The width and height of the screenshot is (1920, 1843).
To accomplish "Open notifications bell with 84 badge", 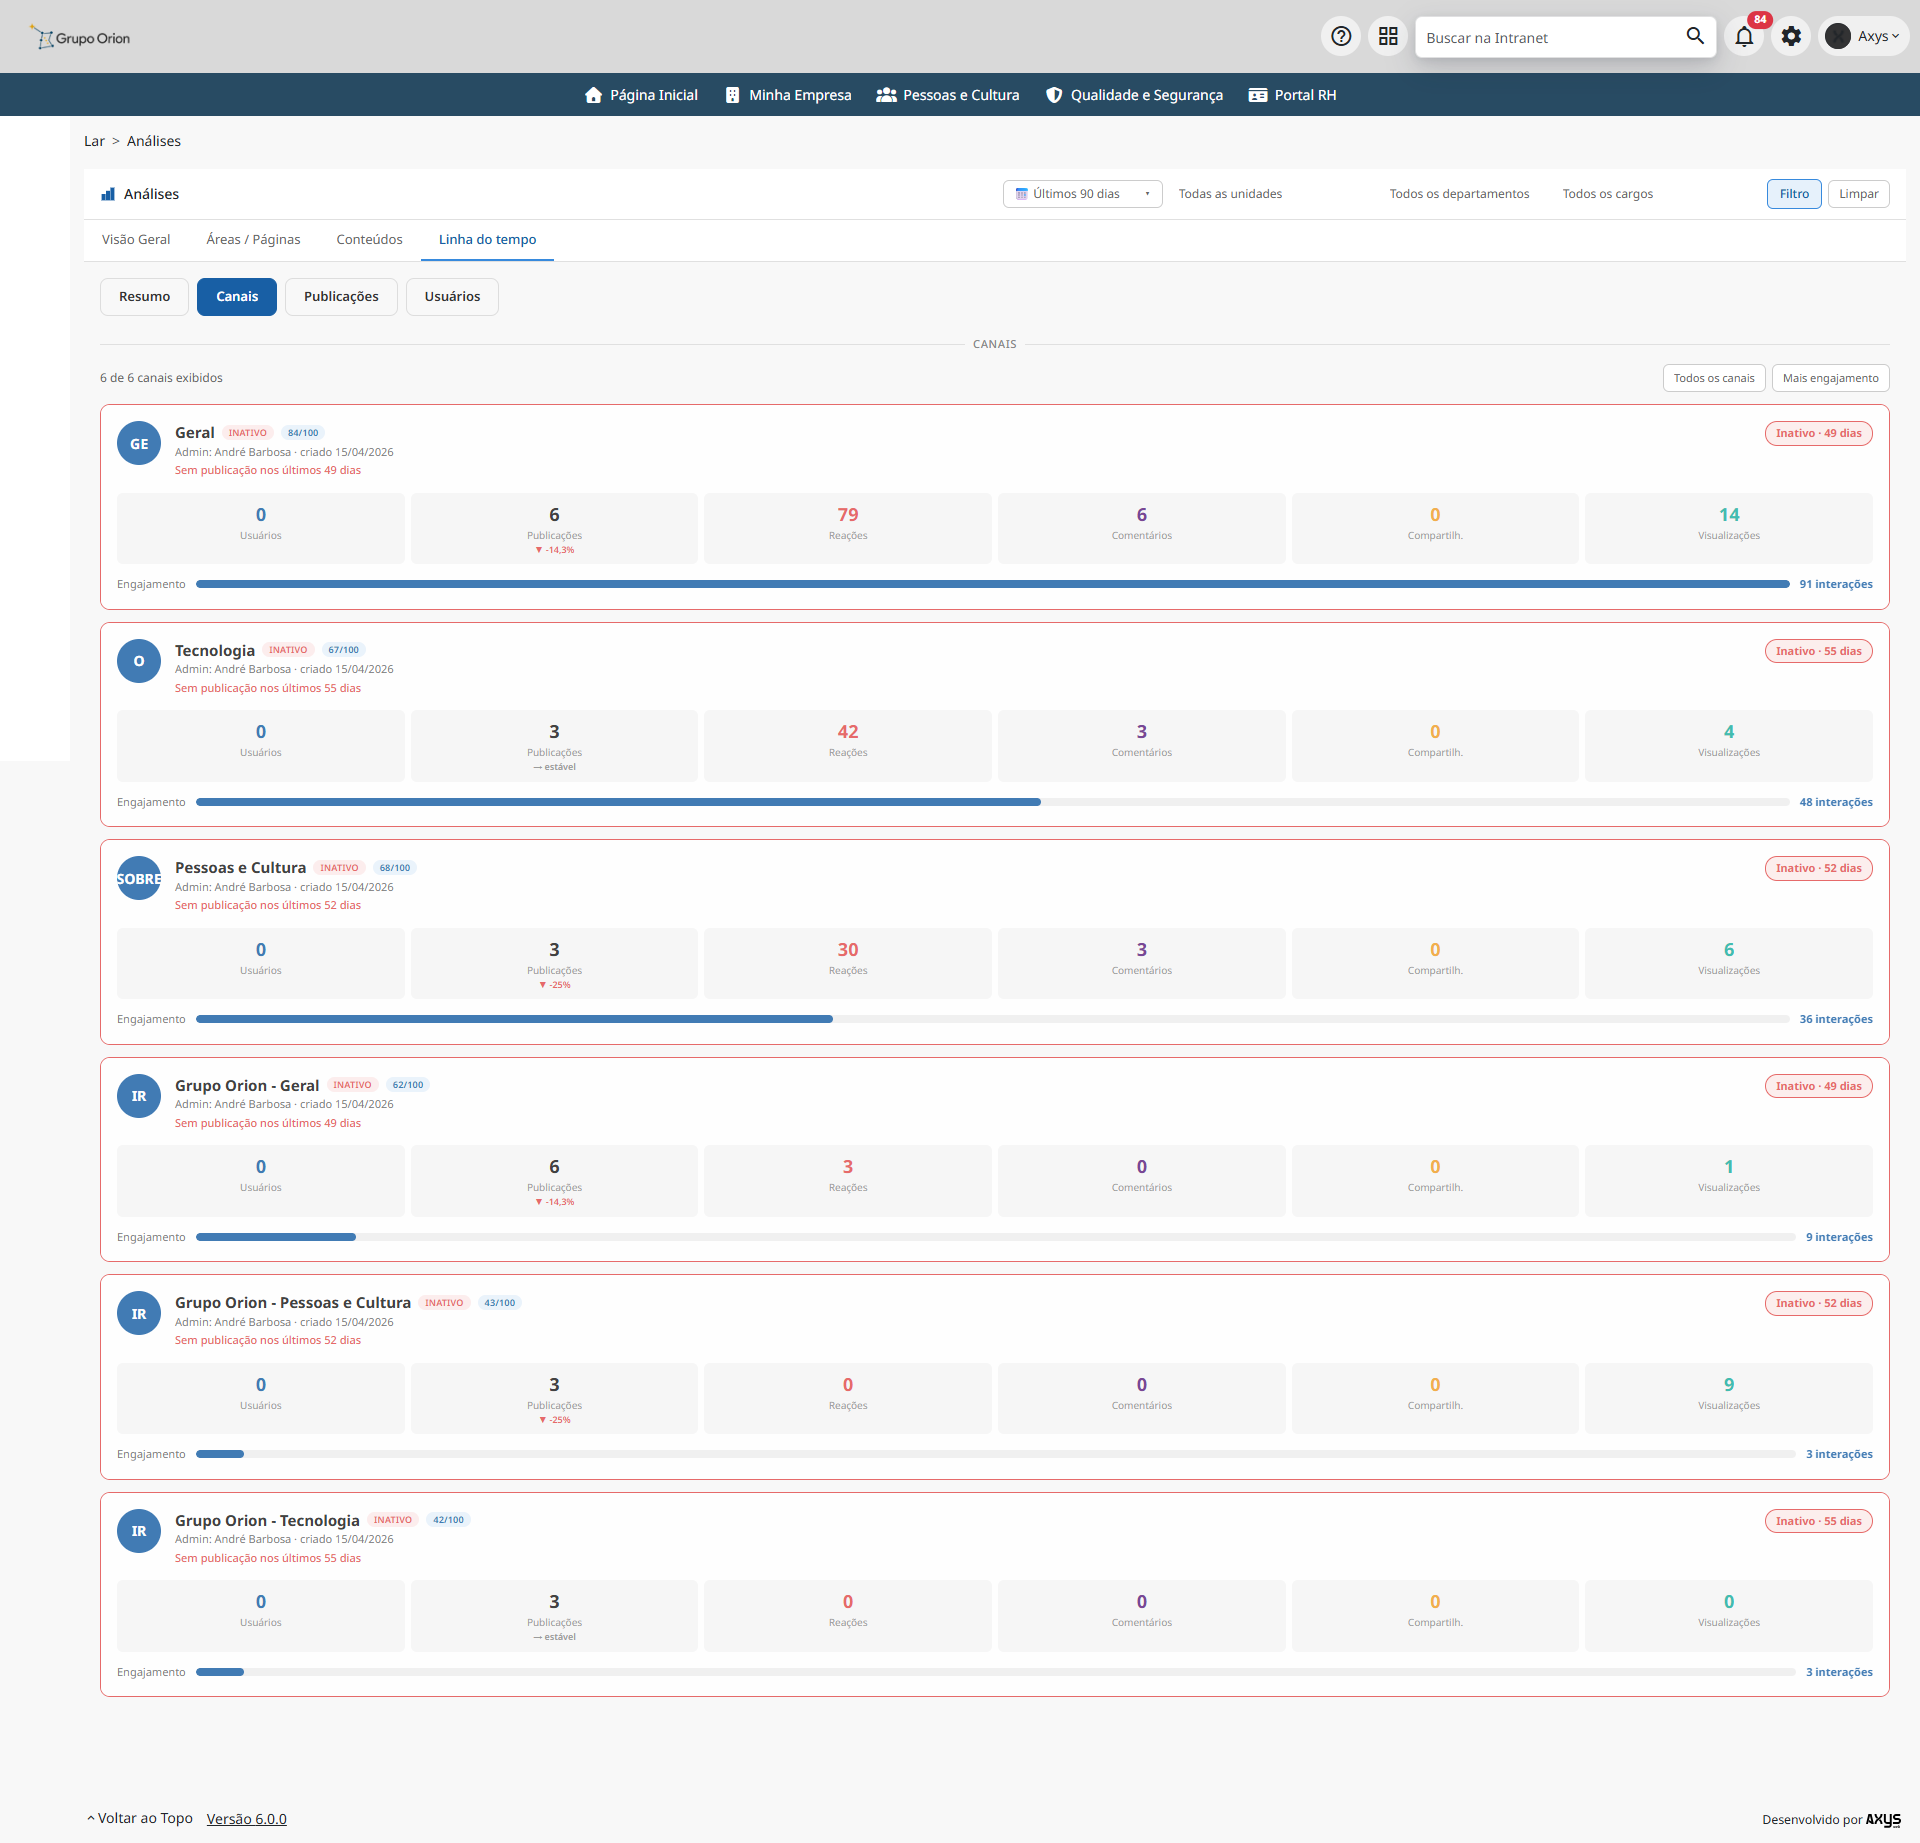I will point(1744,37).
